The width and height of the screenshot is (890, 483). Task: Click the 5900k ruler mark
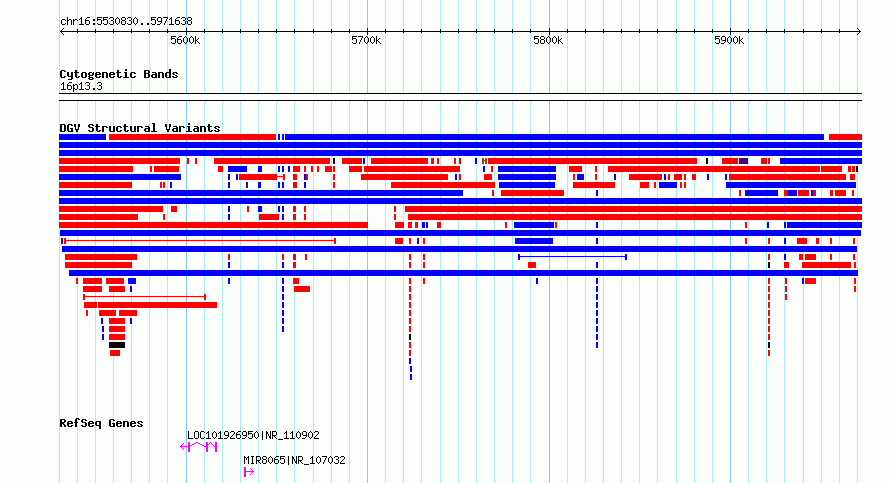click(729, 41)
